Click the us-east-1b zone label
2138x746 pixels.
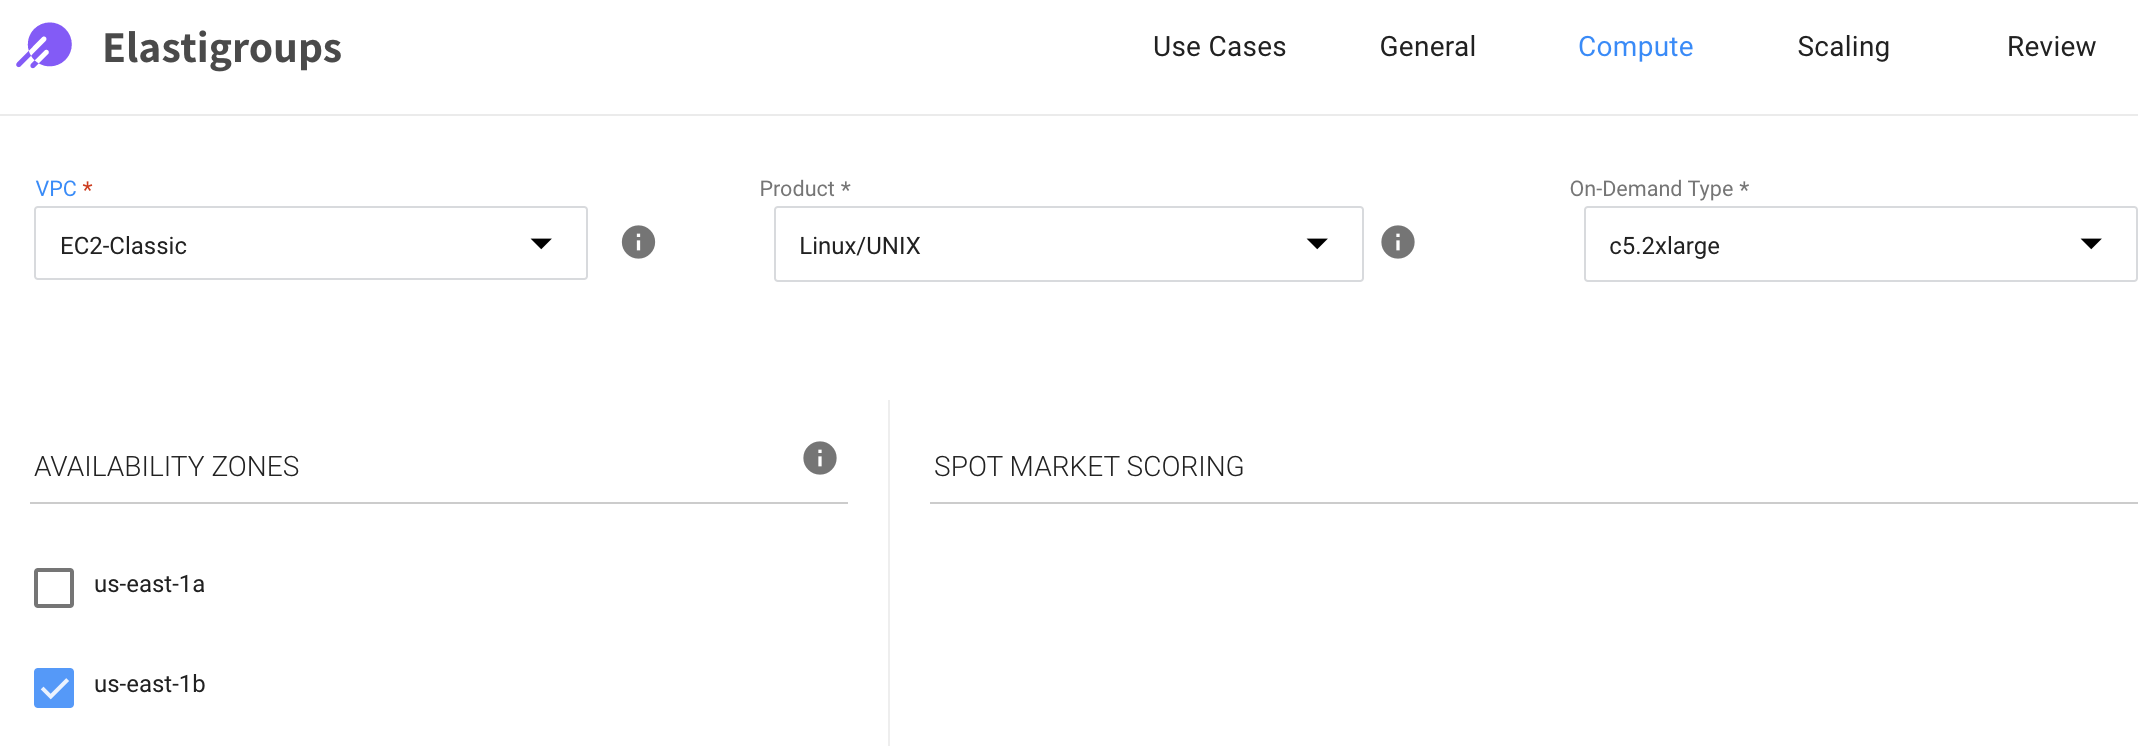[x=149, y=684]
